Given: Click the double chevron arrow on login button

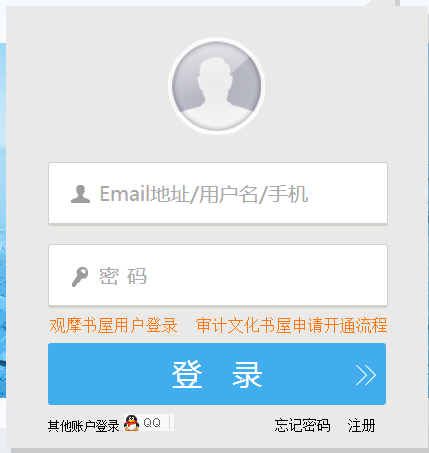Looking at the screenshot, I should tap(366, 375).
